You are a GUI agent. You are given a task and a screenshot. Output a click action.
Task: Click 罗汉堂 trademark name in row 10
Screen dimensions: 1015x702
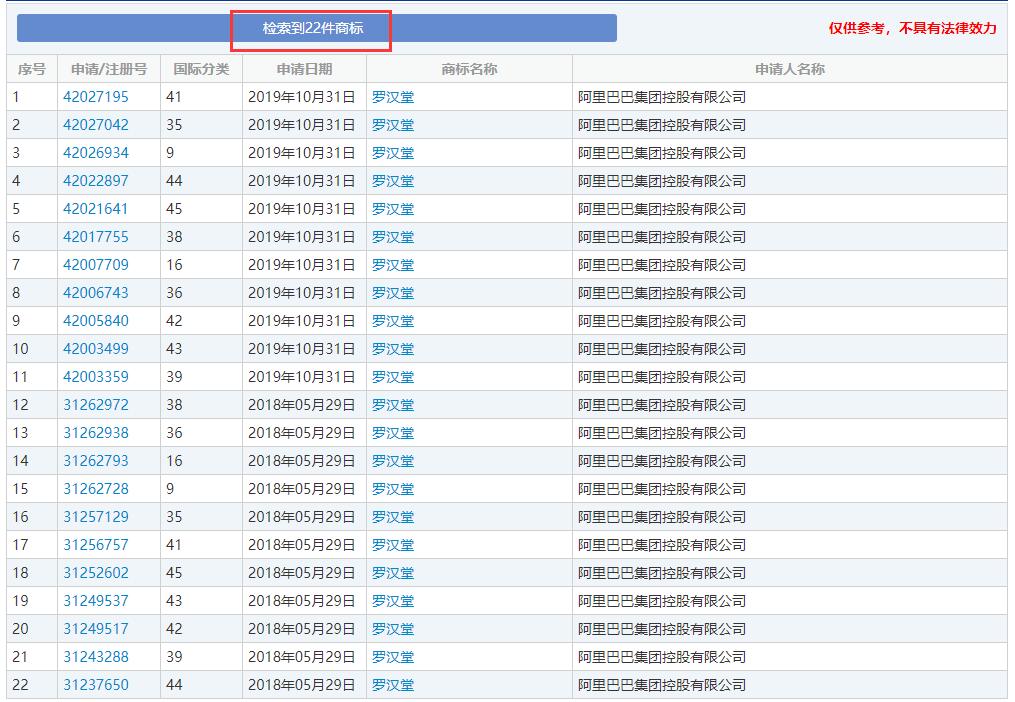point(393,349)
